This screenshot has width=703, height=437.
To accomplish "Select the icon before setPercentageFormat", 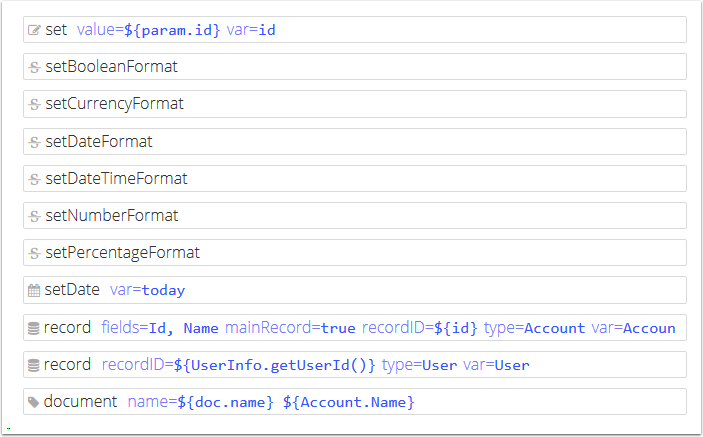I will pos(34,253).
